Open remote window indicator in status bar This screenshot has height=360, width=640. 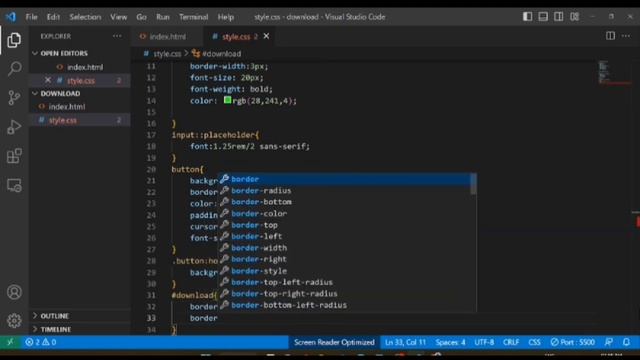tap(10, 342)
